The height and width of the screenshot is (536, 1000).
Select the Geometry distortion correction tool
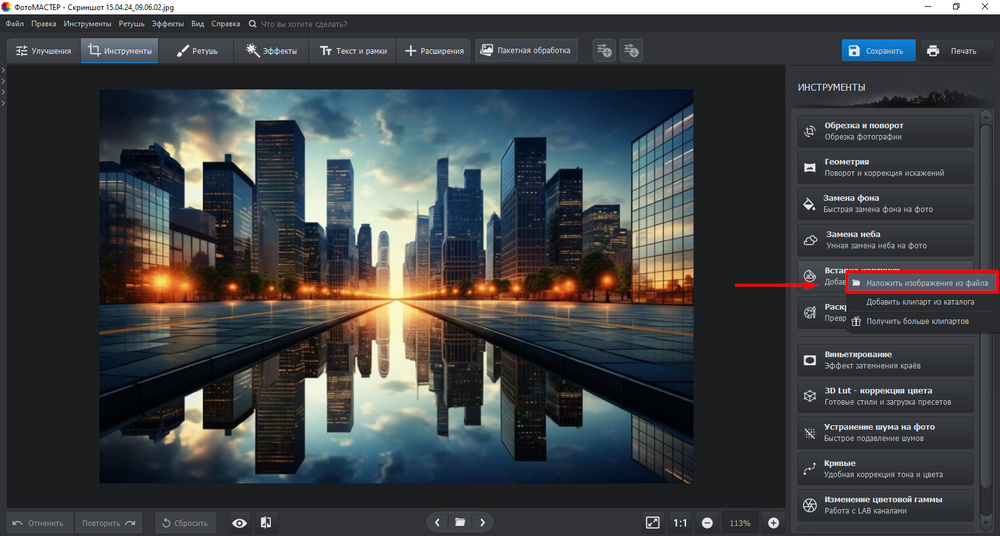pos(885,167)
